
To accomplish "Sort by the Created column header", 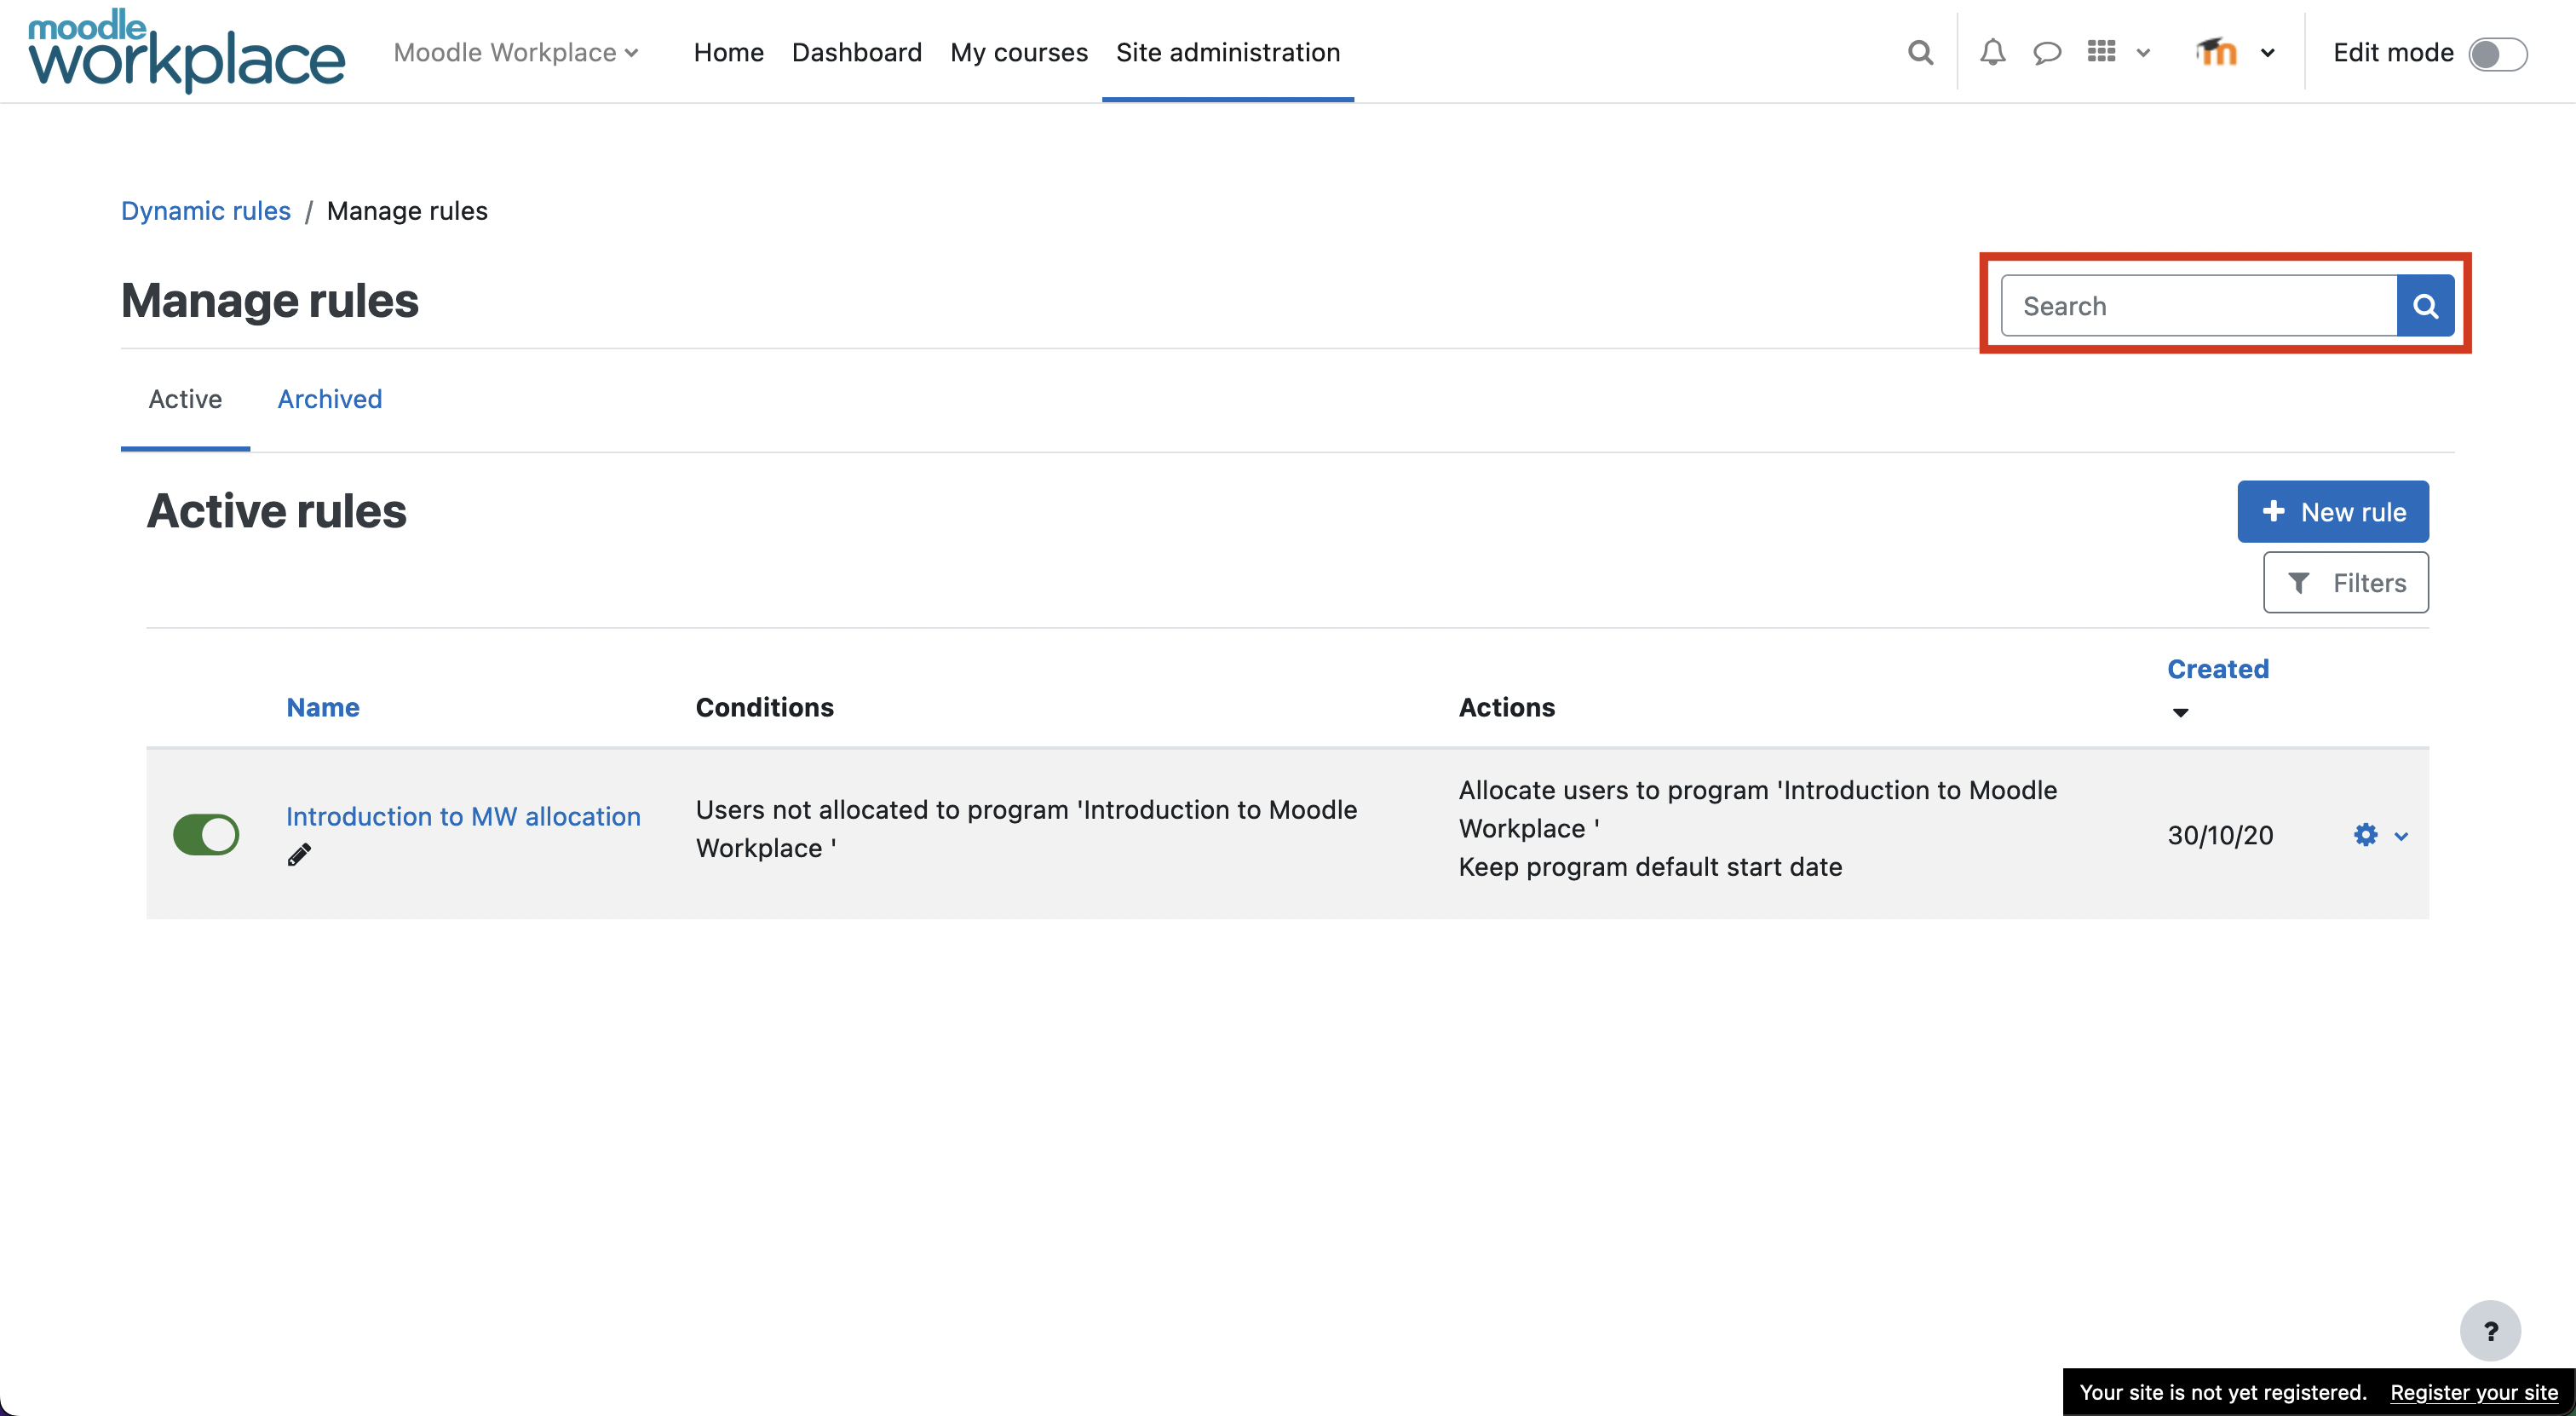I will pos(2218,668).
